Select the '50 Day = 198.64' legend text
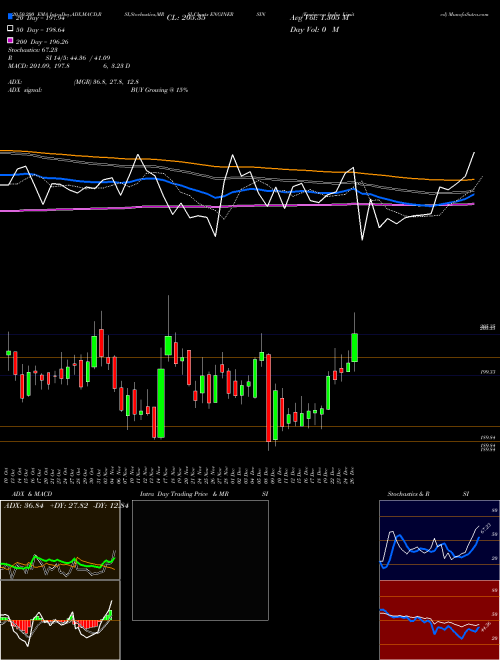 click(x=40, y=30)
